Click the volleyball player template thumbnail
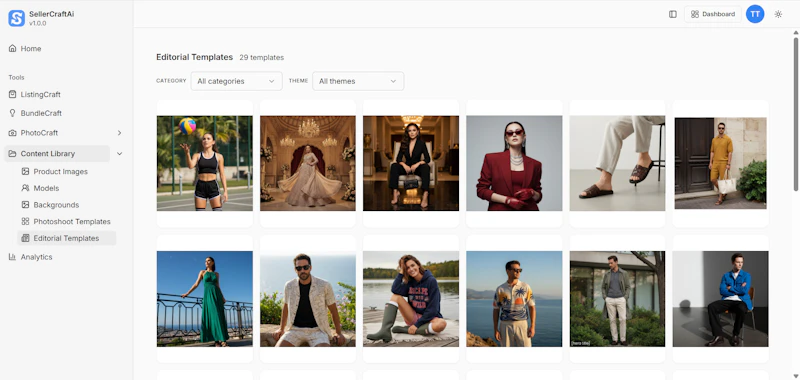 point(205,163)
